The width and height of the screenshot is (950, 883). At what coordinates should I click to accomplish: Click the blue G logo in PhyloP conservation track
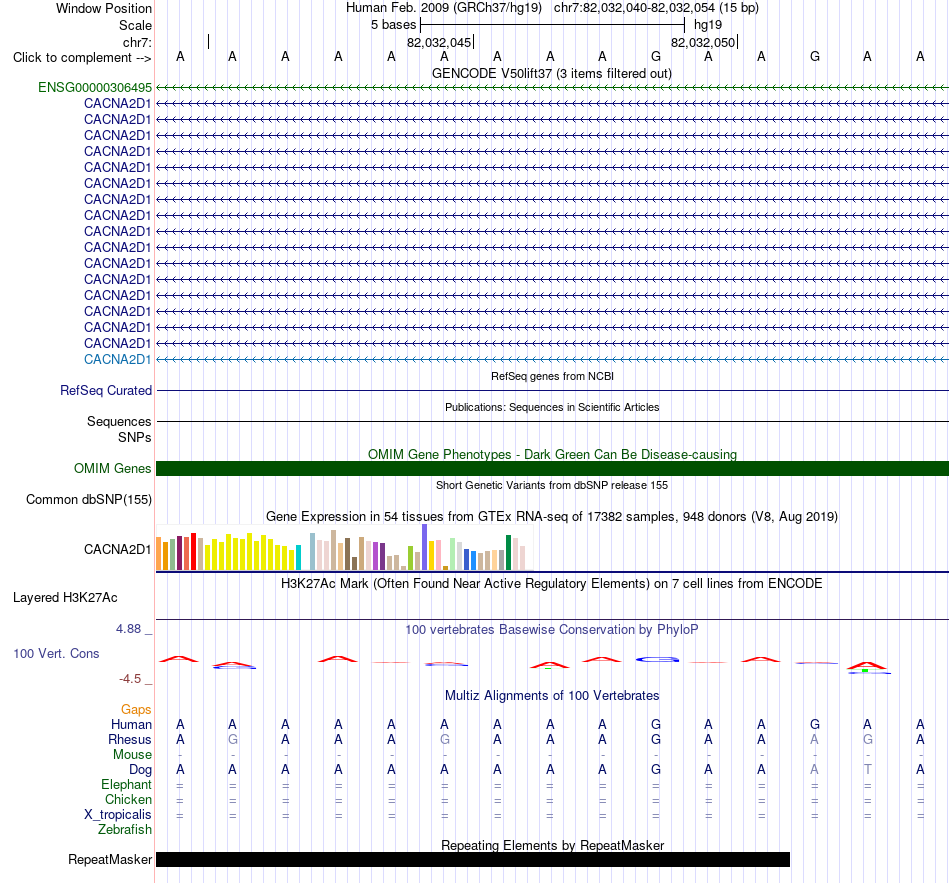[x=657, y=659]
